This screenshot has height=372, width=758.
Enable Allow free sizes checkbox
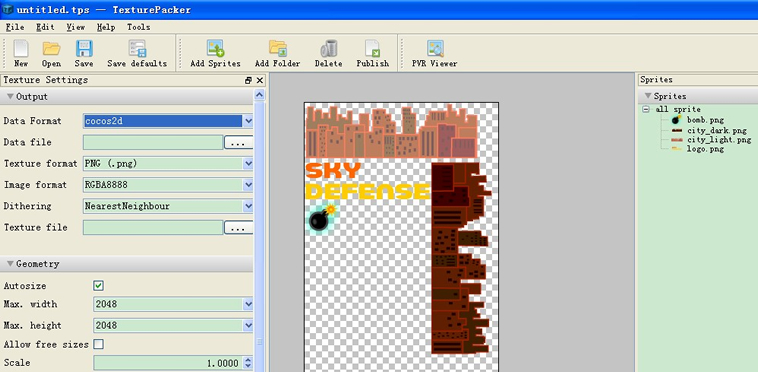pos(98,344)
